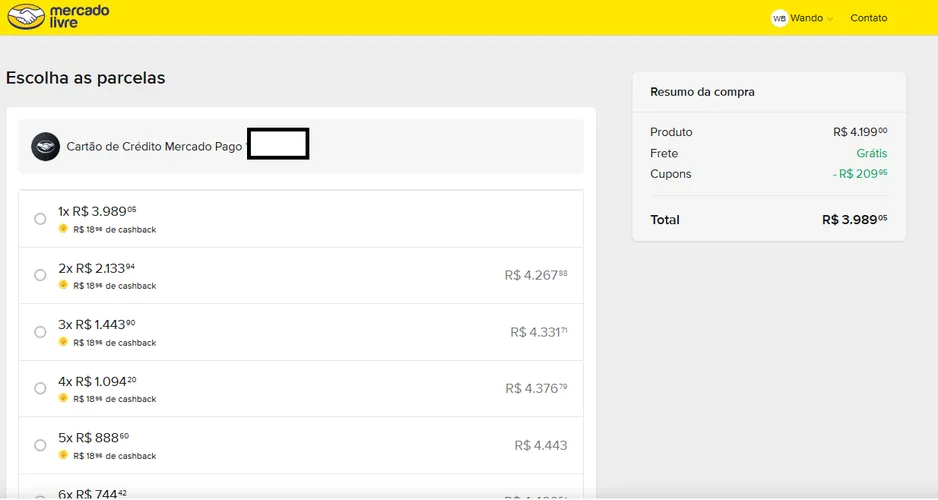Click the Produto price R$ 4.199
938x500 pixels.
[x=860, y=132]
